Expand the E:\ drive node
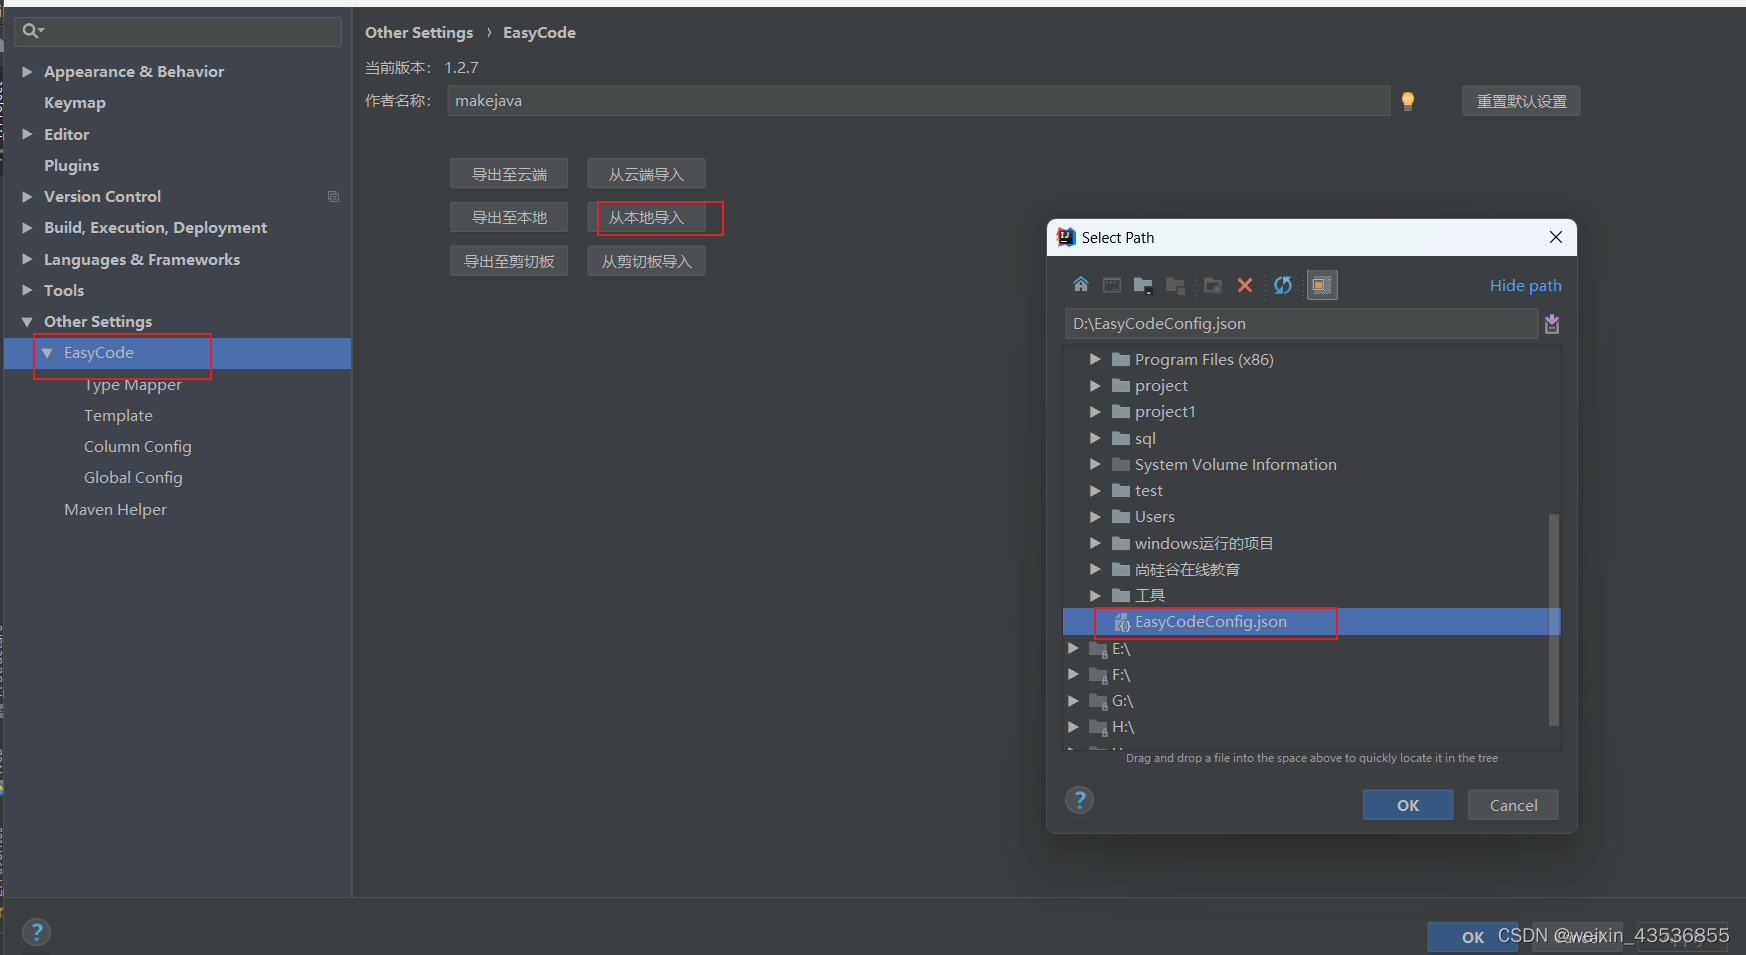Image resolution: width=1746 pixels, height=955 pixels. pyautogui.click(x=1073, y=649)
